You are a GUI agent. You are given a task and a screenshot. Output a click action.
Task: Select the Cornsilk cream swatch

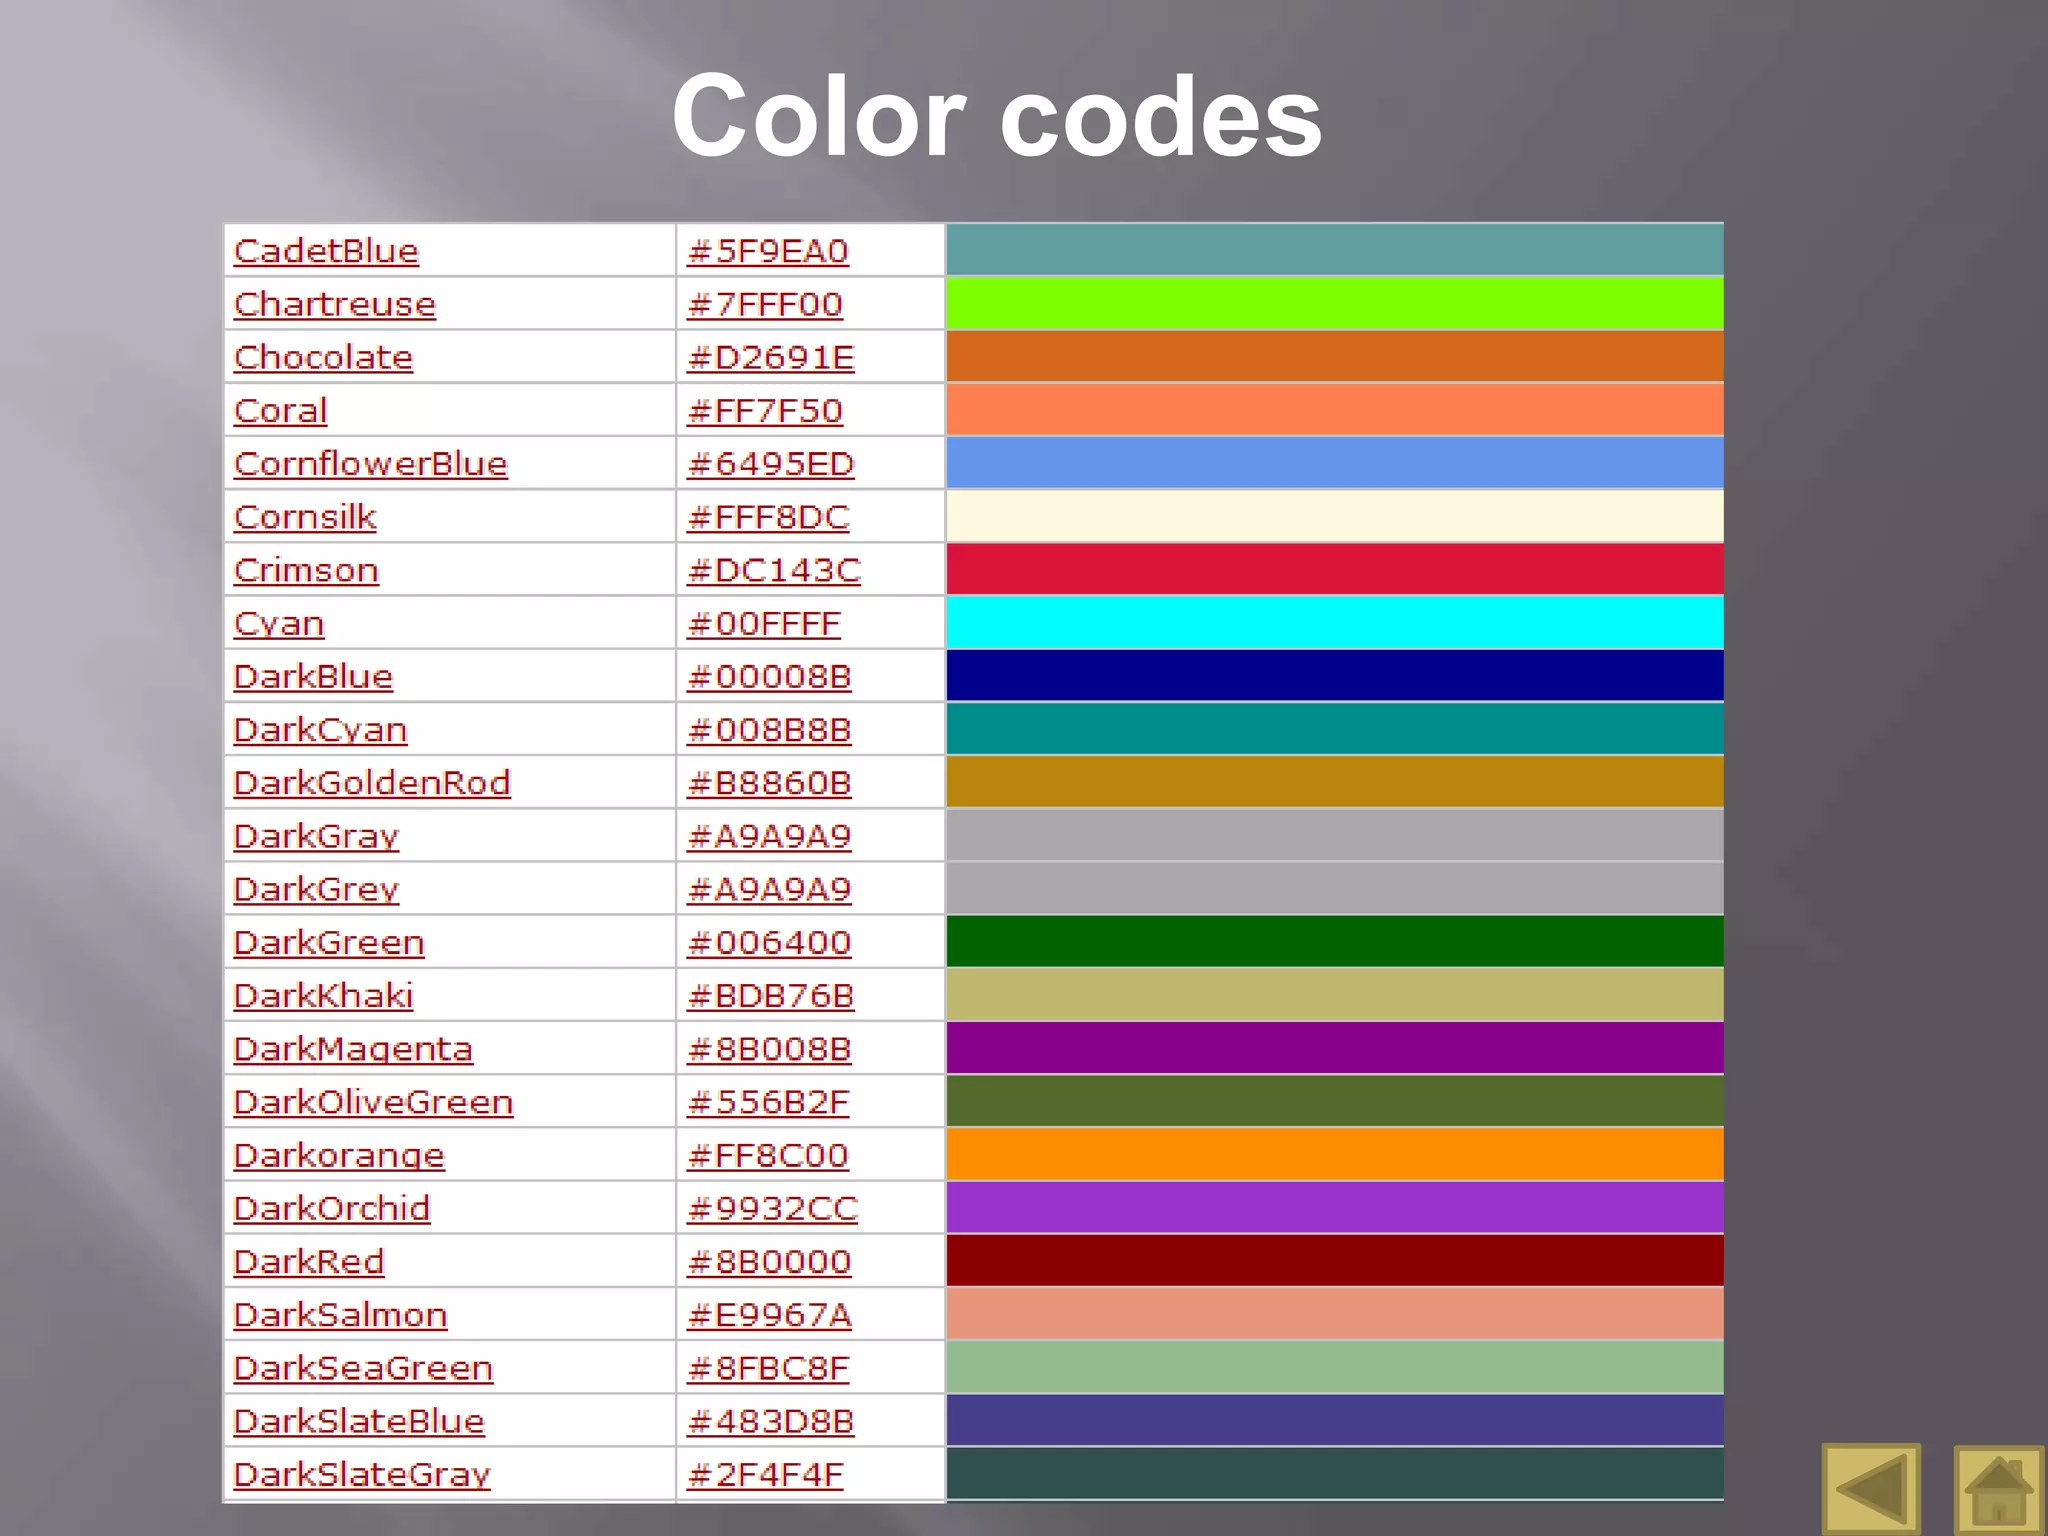tap(1335, 517)
